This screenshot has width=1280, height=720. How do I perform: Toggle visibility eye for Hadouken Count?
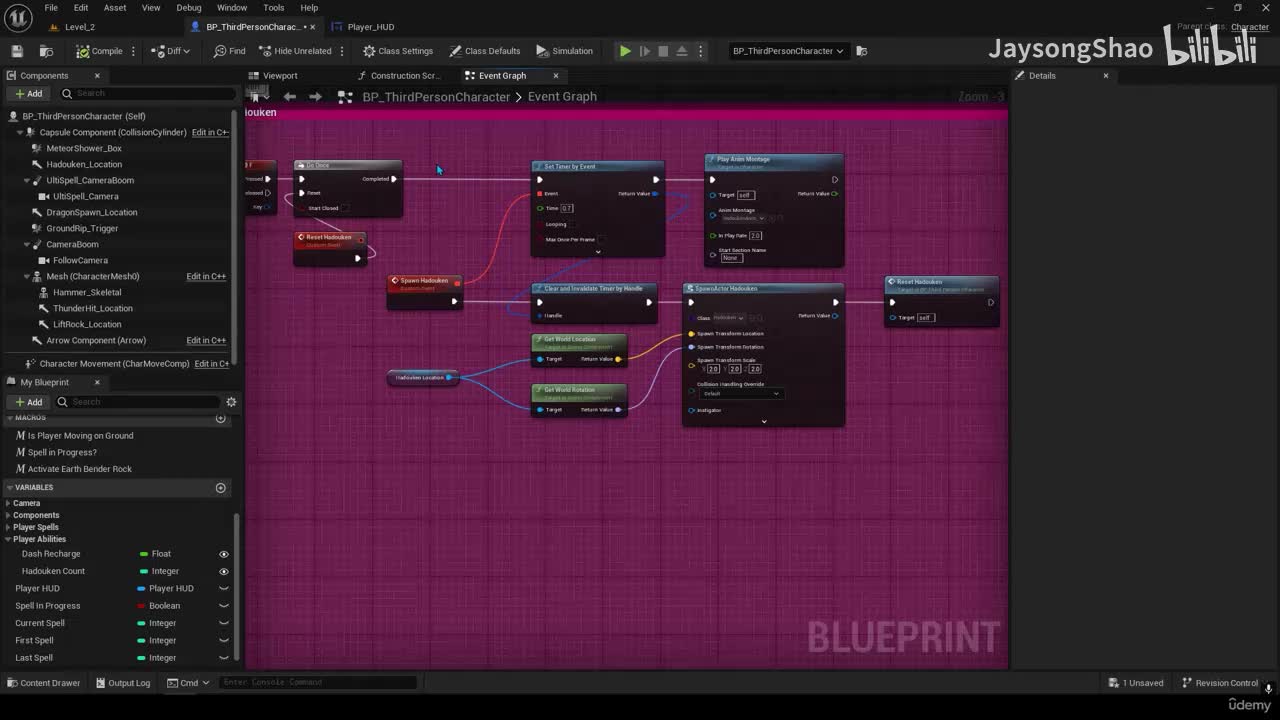point(224,571)
